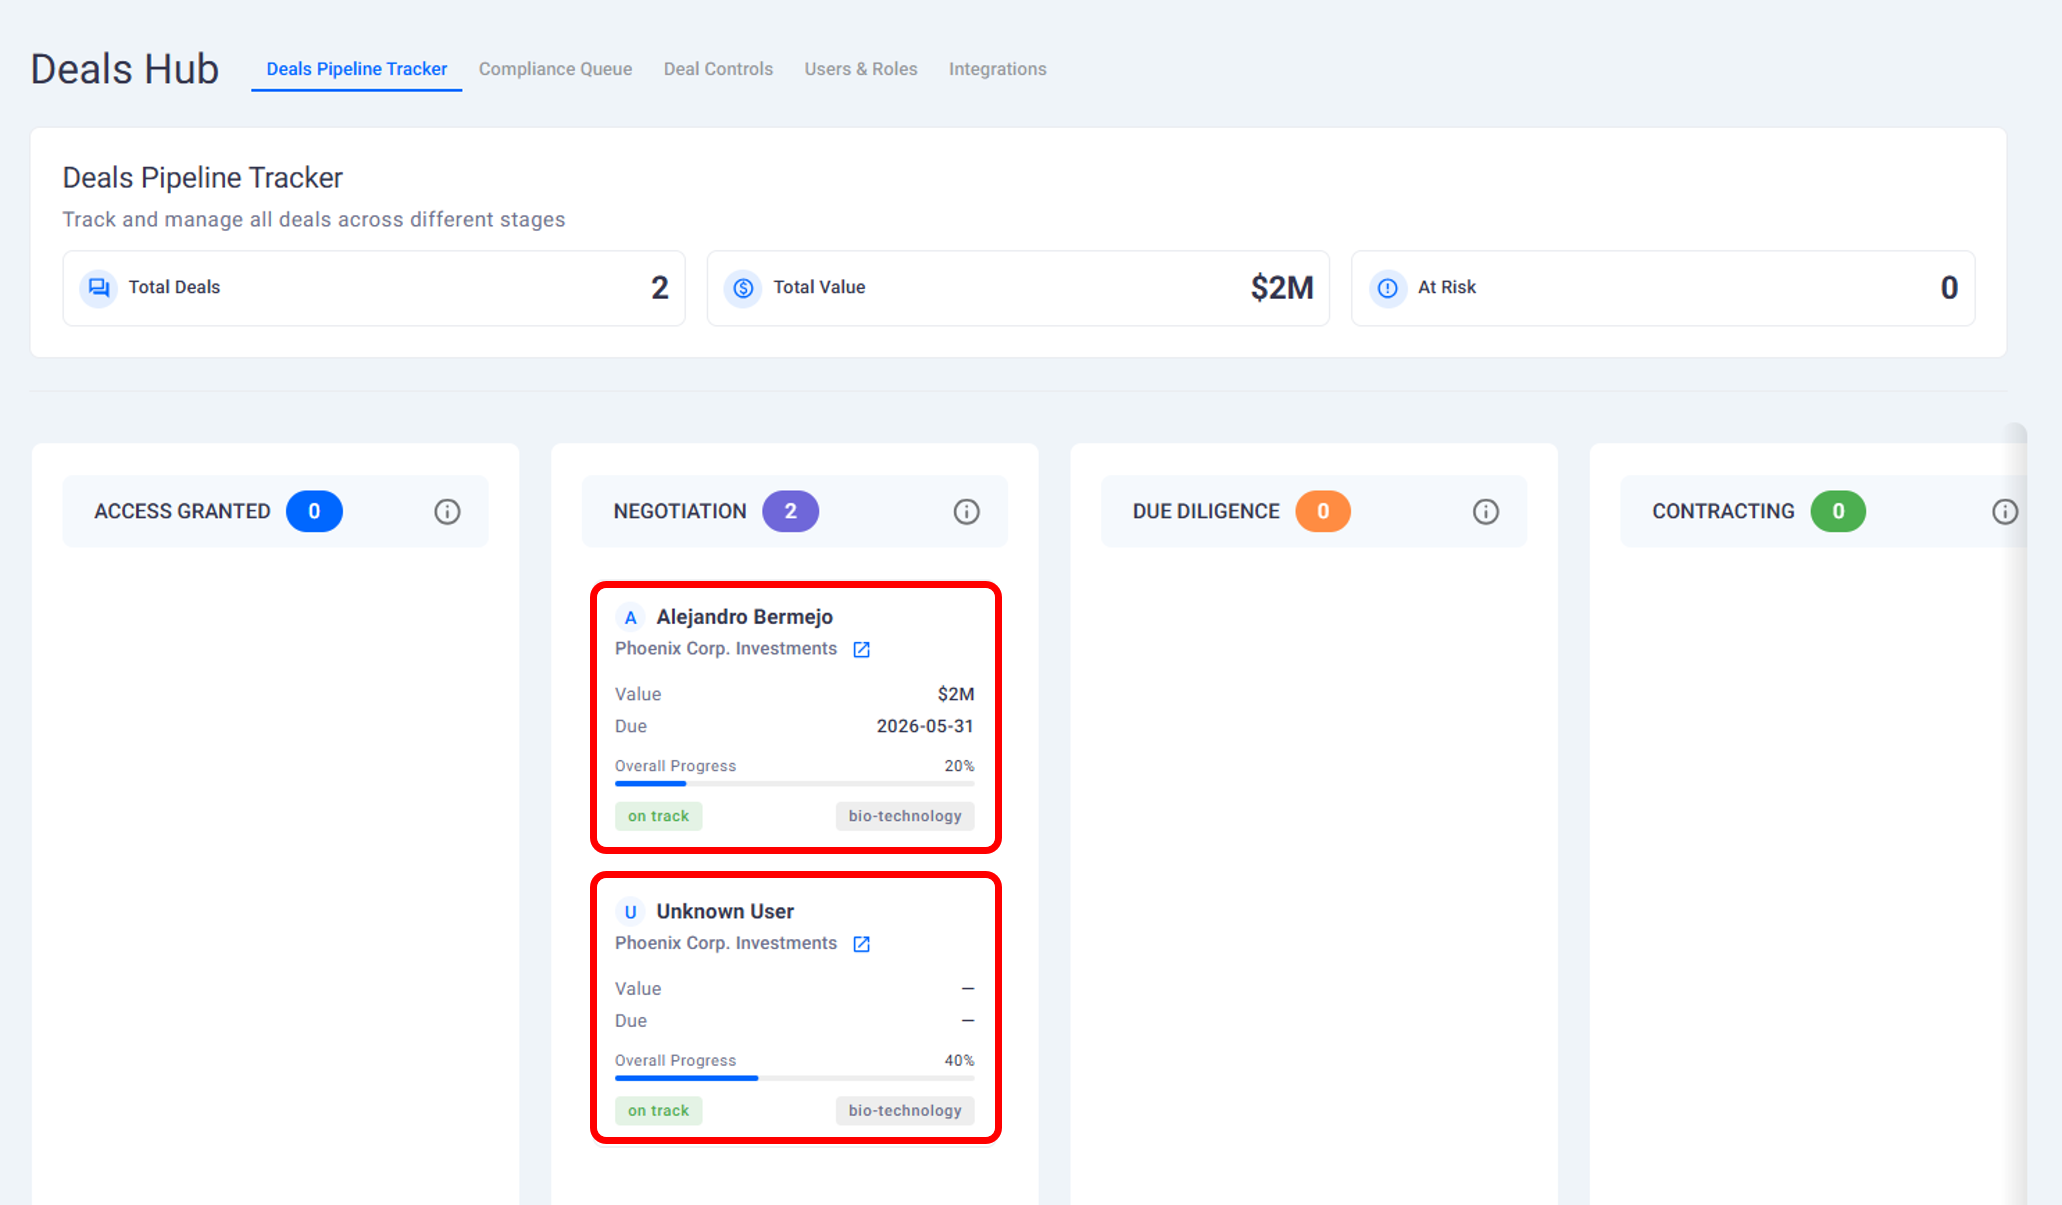This screenshot has height=1205, width=2062.
Task: Select the Integrations tab
Action: click(x=997, y=69)
